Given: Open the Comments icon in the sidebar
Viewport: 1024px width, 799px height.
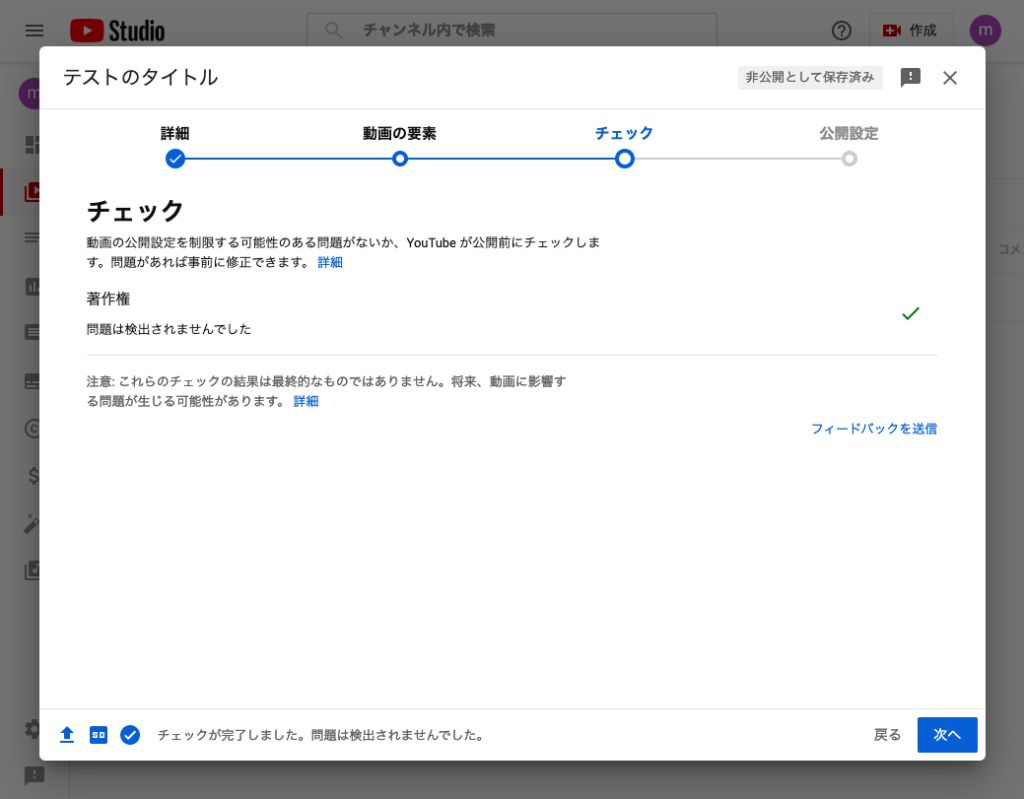Looking at the screenshot, I should pos(34,330).
